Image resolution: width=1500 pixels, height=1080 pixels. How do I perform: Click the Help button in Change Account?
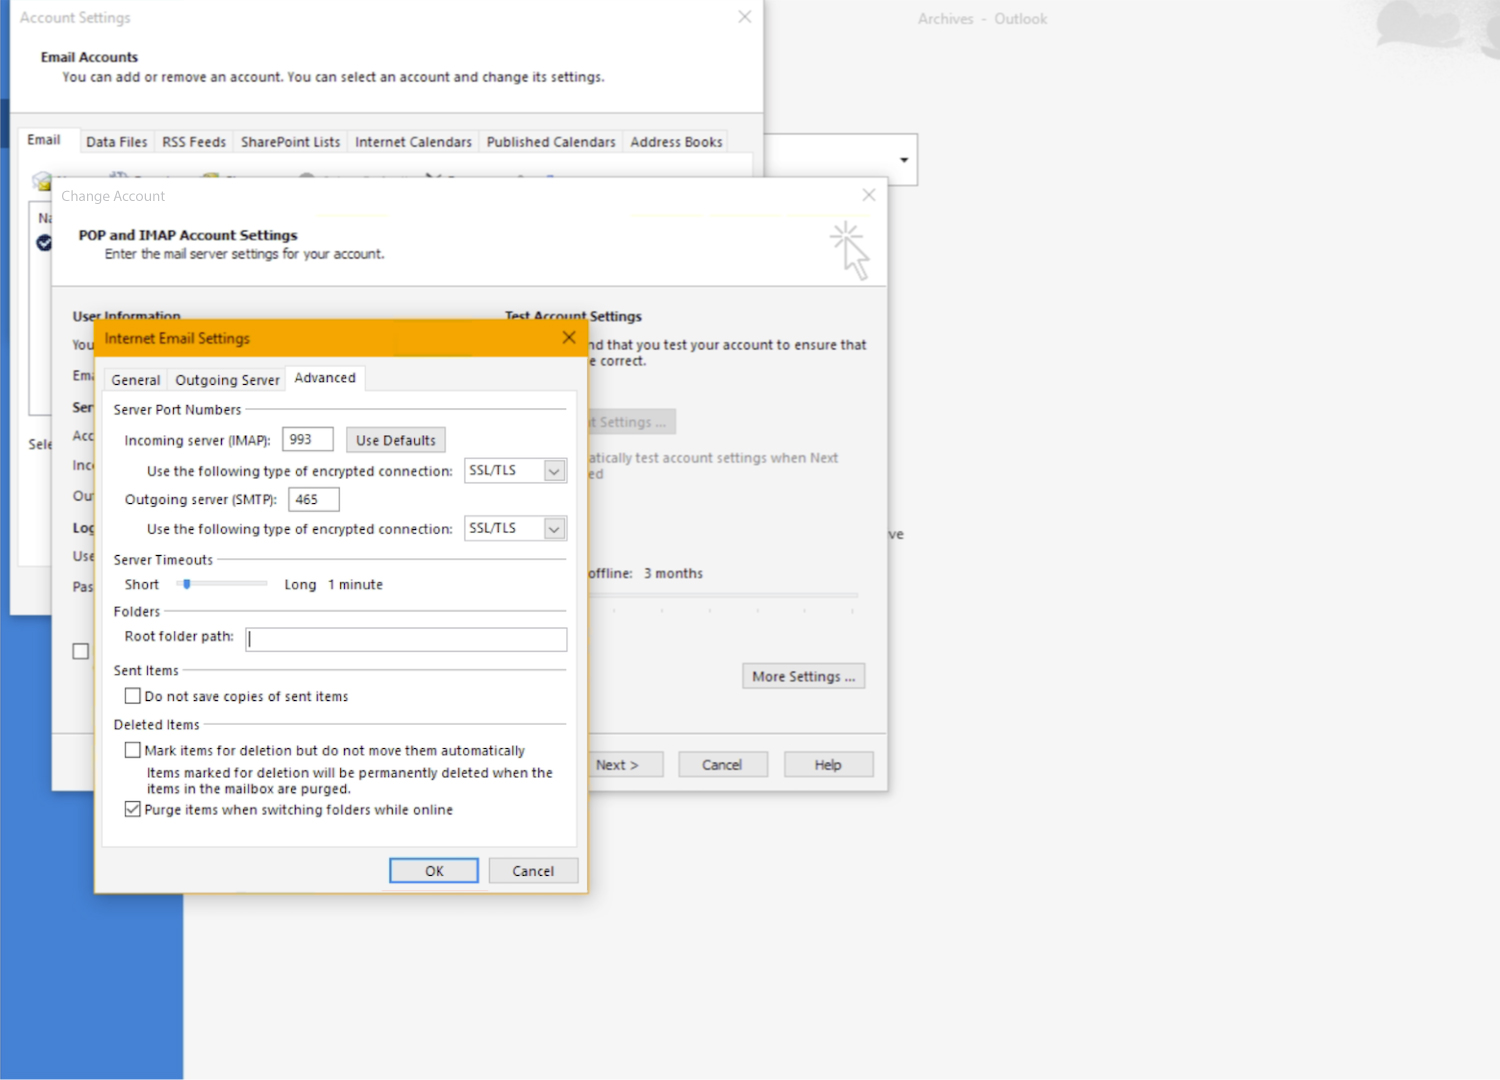[828, 765]
